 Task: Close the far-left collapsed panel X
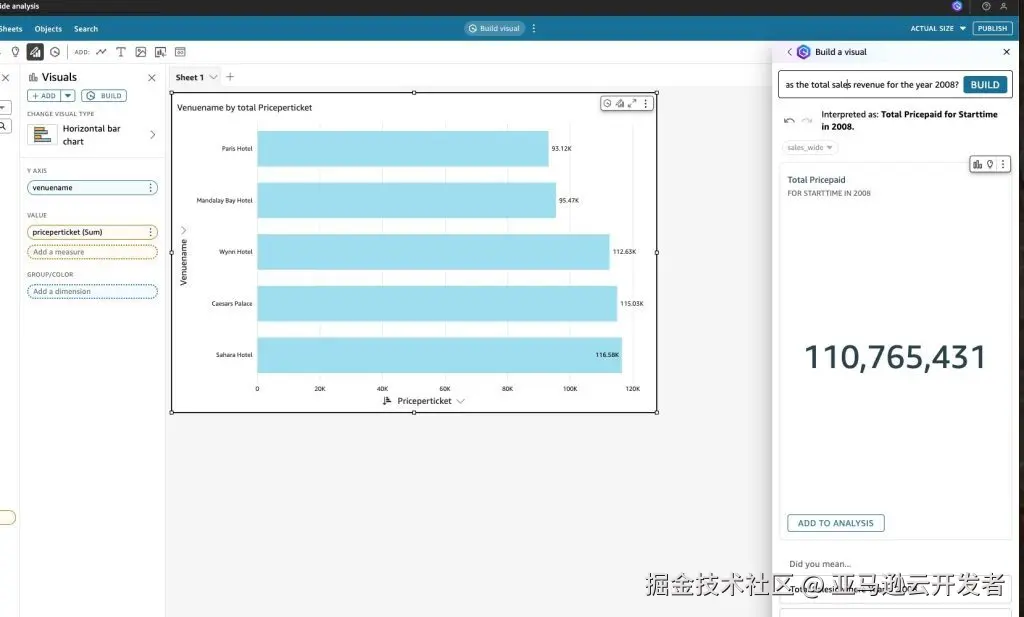pyautogui.click(x=5, y=78)
